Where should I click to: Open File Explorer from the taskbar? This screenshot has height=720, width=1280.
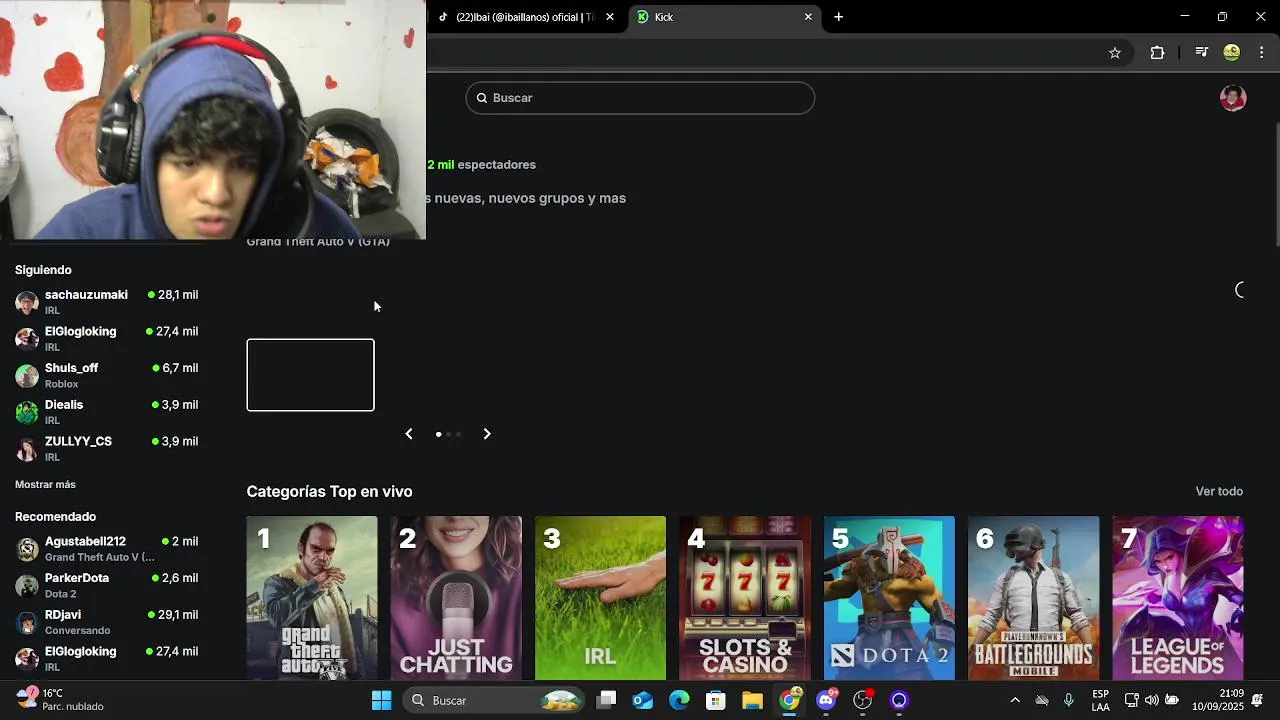click(x=752, y=700)
